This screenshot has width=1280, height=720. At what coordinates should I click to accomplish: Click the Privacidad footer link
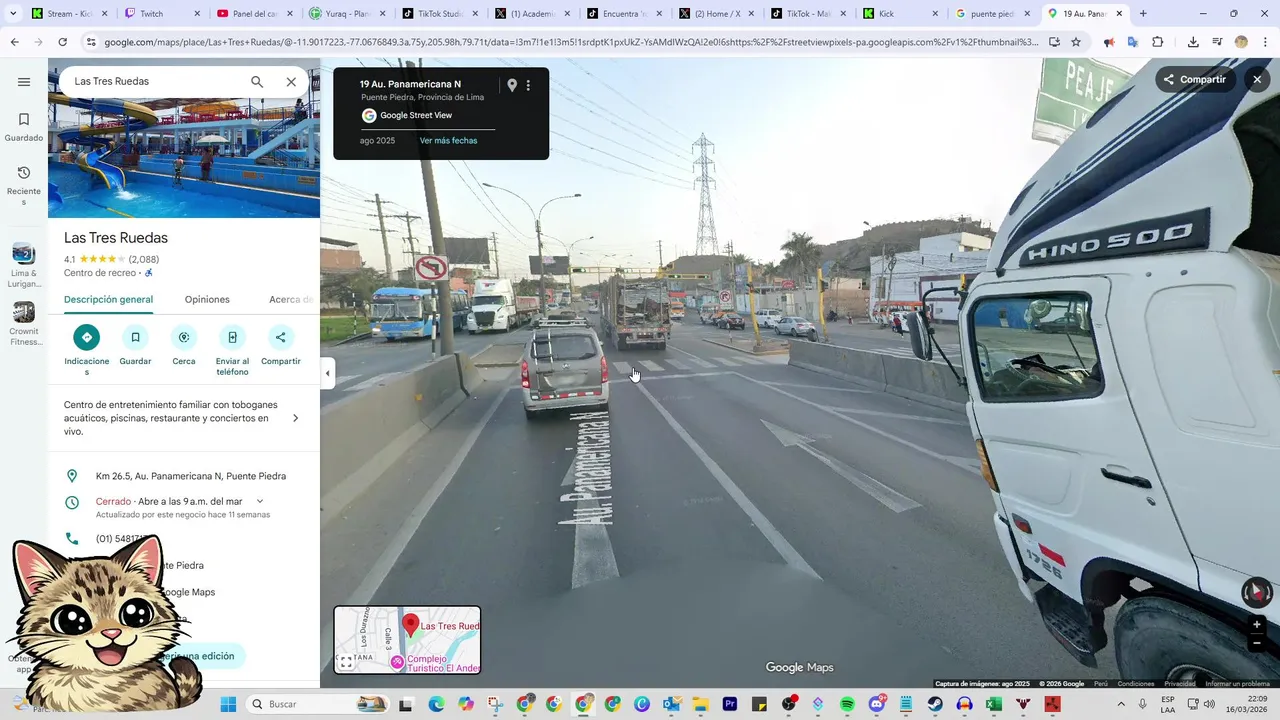pos(1179,684)
